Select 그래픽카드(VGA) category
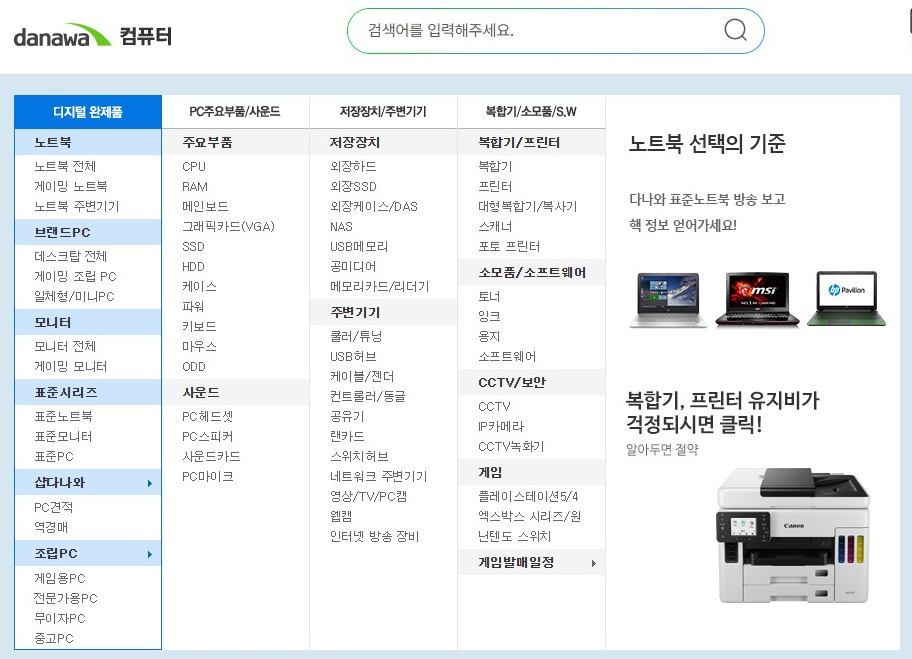Viewport: 912px width, 659px height. (229, 226)
